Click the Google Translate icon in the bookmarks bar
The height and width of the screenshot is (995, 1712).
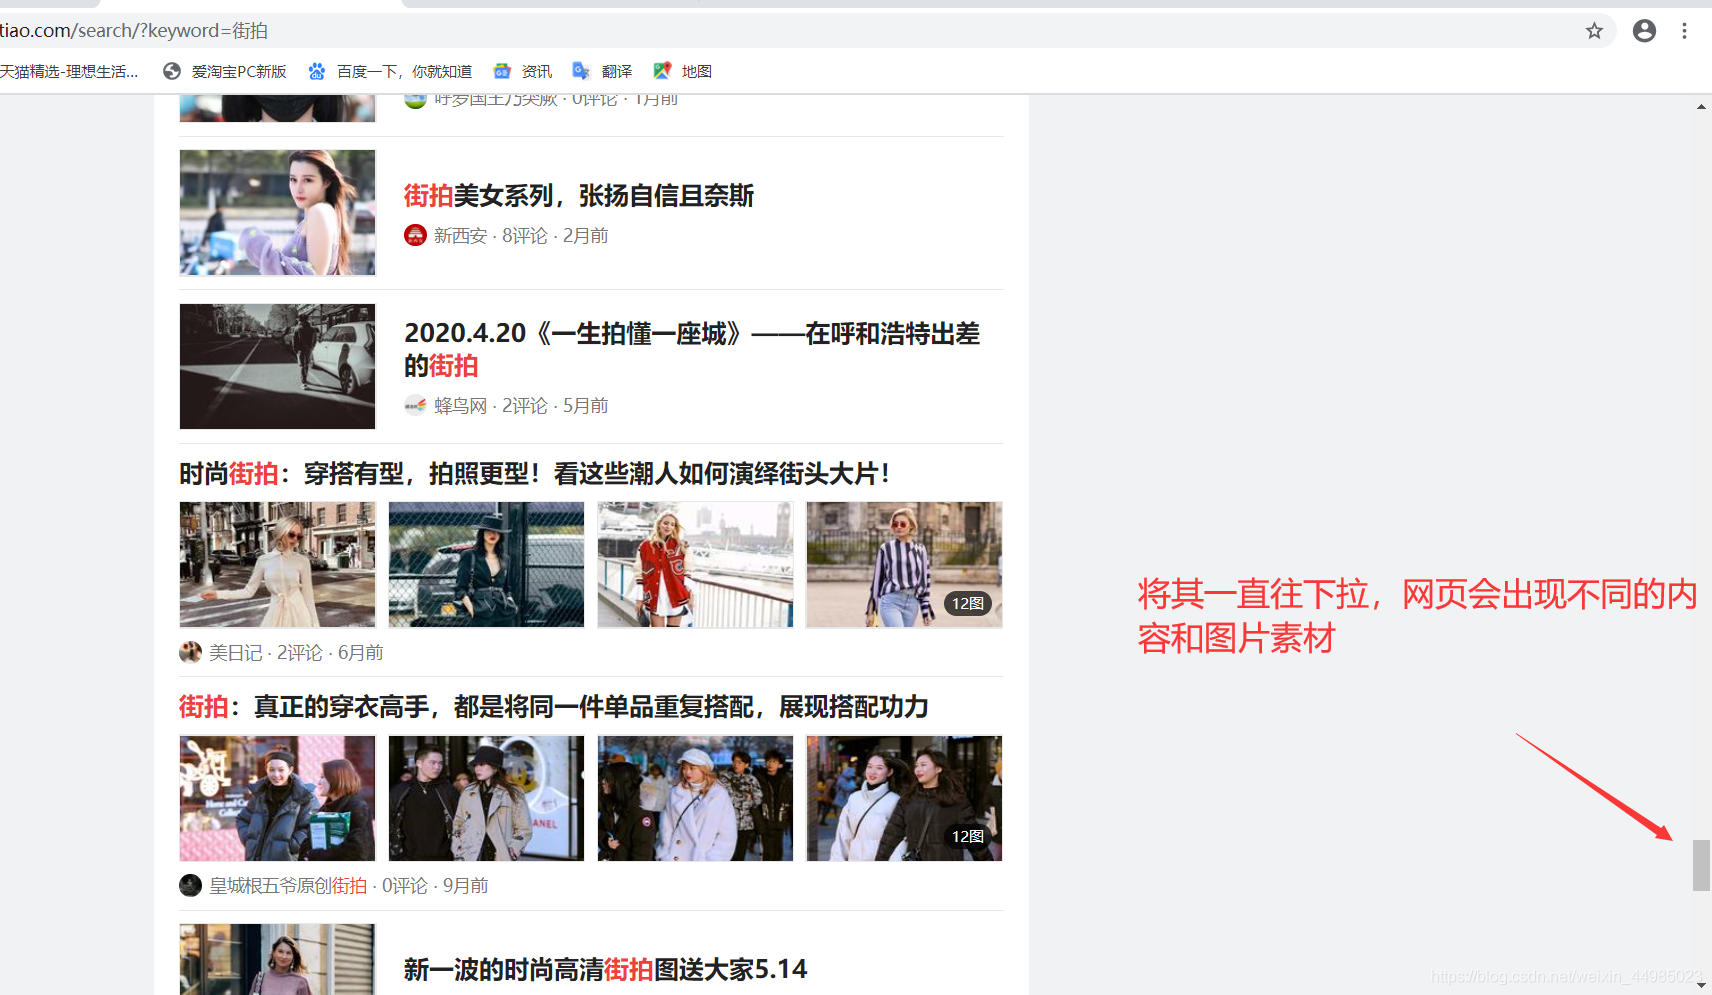(x=581, y=71)
